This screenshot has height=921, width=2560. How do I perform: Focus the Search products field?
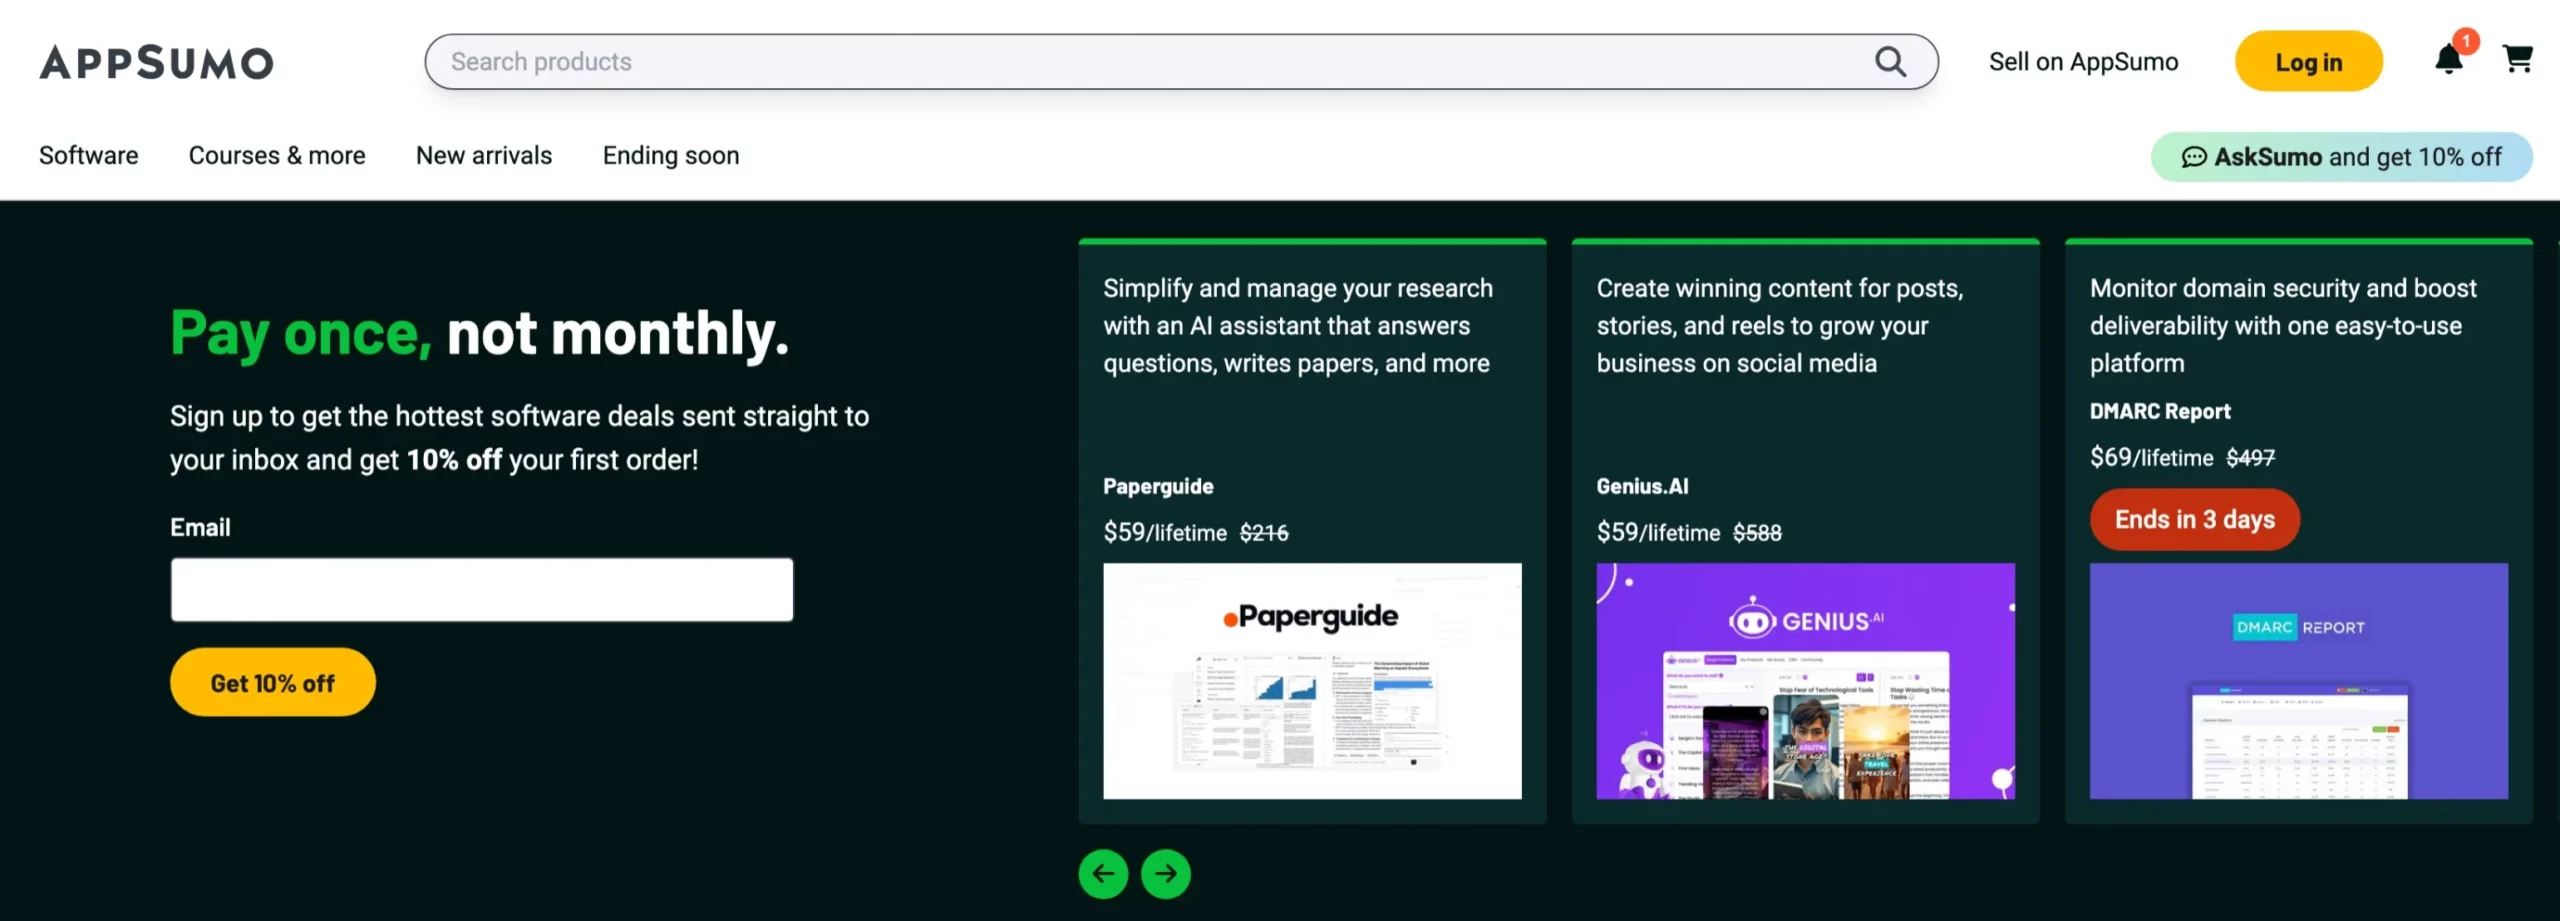point(1150,62)
